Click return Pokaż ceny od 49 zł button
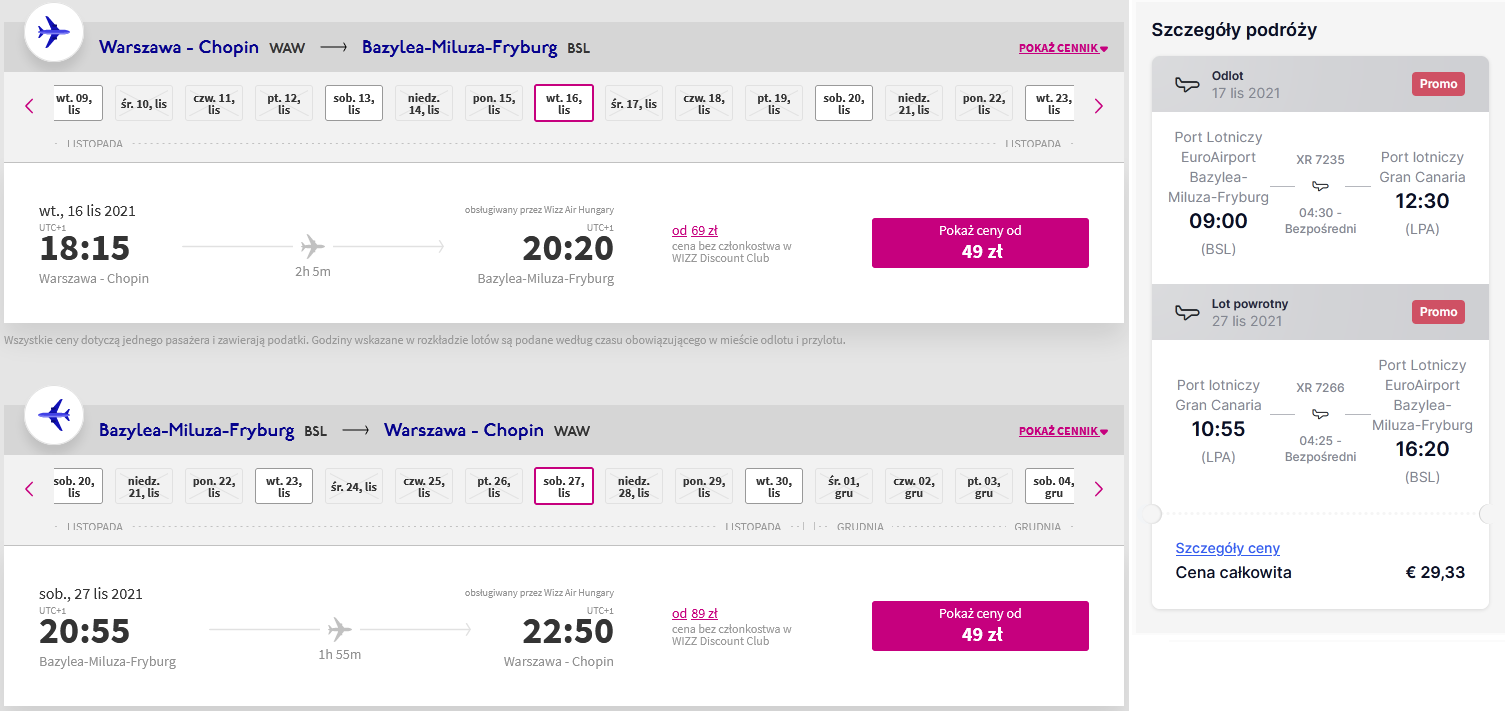The height and width of the screenshot is (712, 1505). [980, 626]
